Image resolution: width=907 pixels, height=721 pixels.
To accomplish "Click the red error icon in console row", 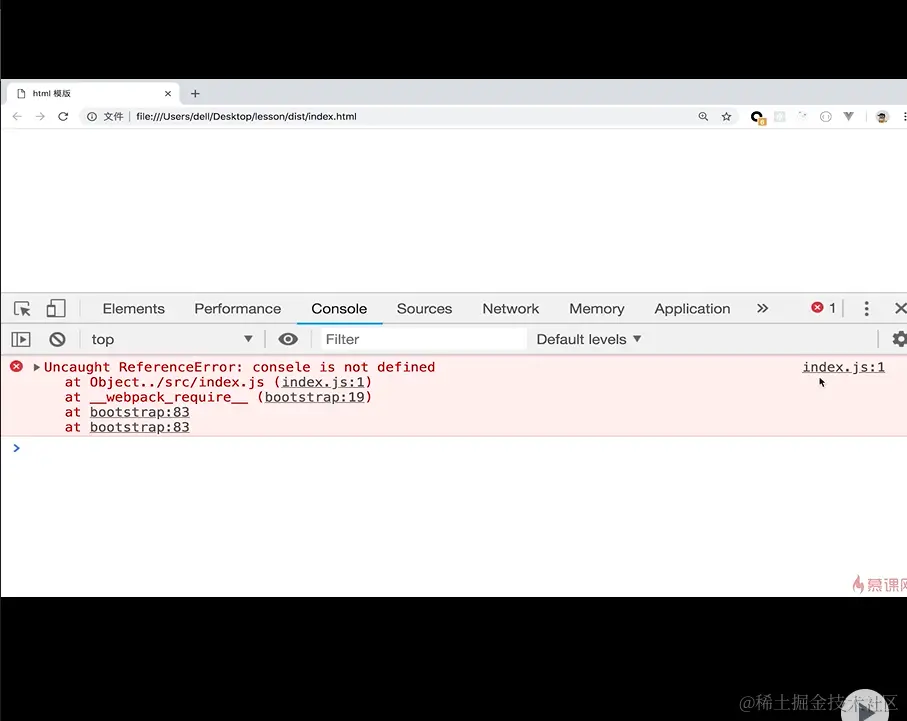I will tap(16, 366).
